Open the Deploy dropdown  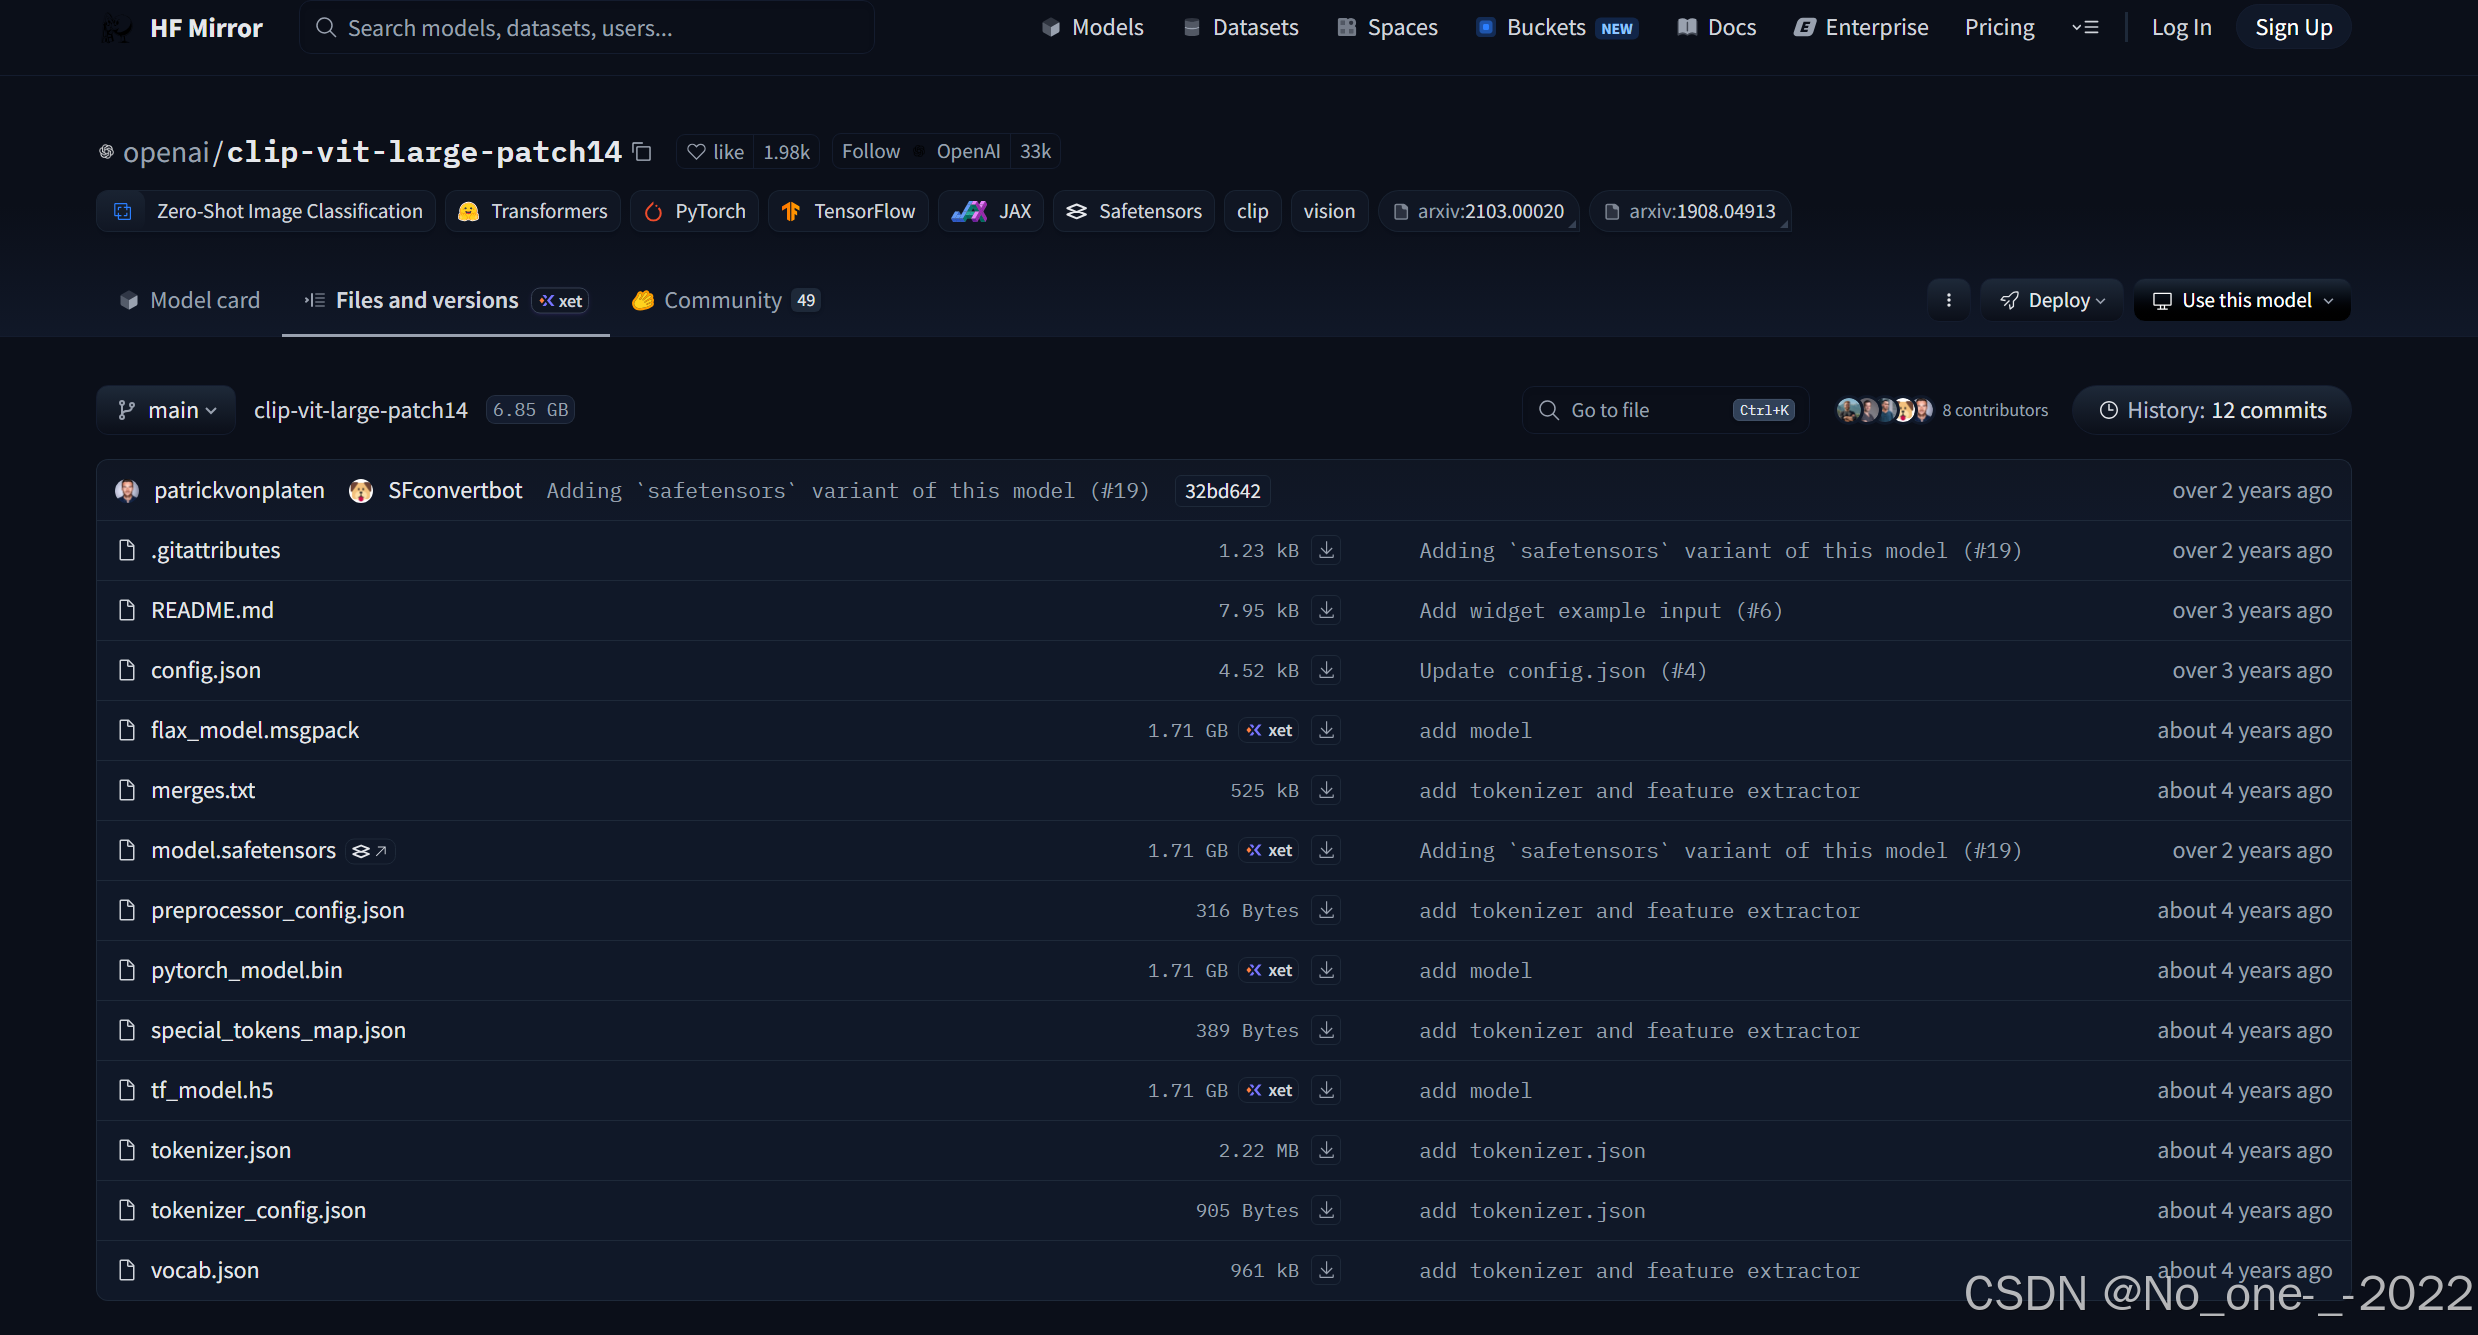[2051, 300]
